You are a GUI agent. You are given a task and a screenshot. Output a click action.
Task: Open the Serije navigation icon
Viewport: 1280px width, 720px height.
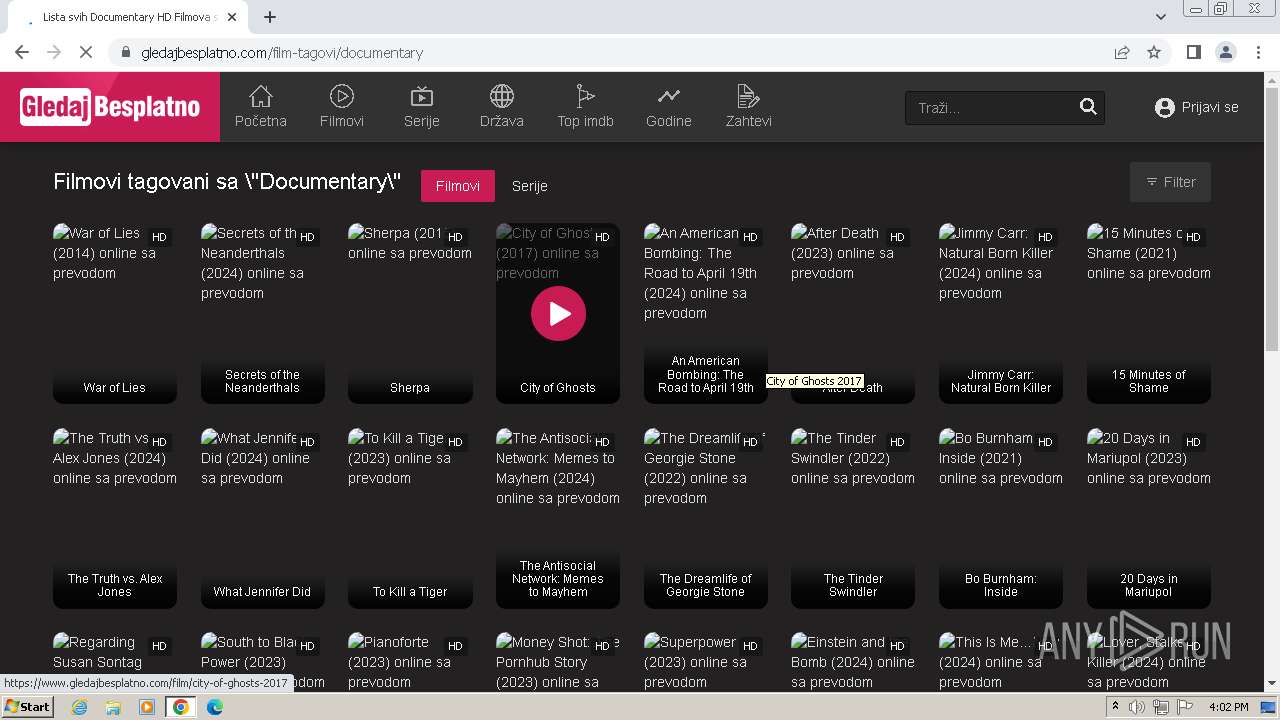422,97
